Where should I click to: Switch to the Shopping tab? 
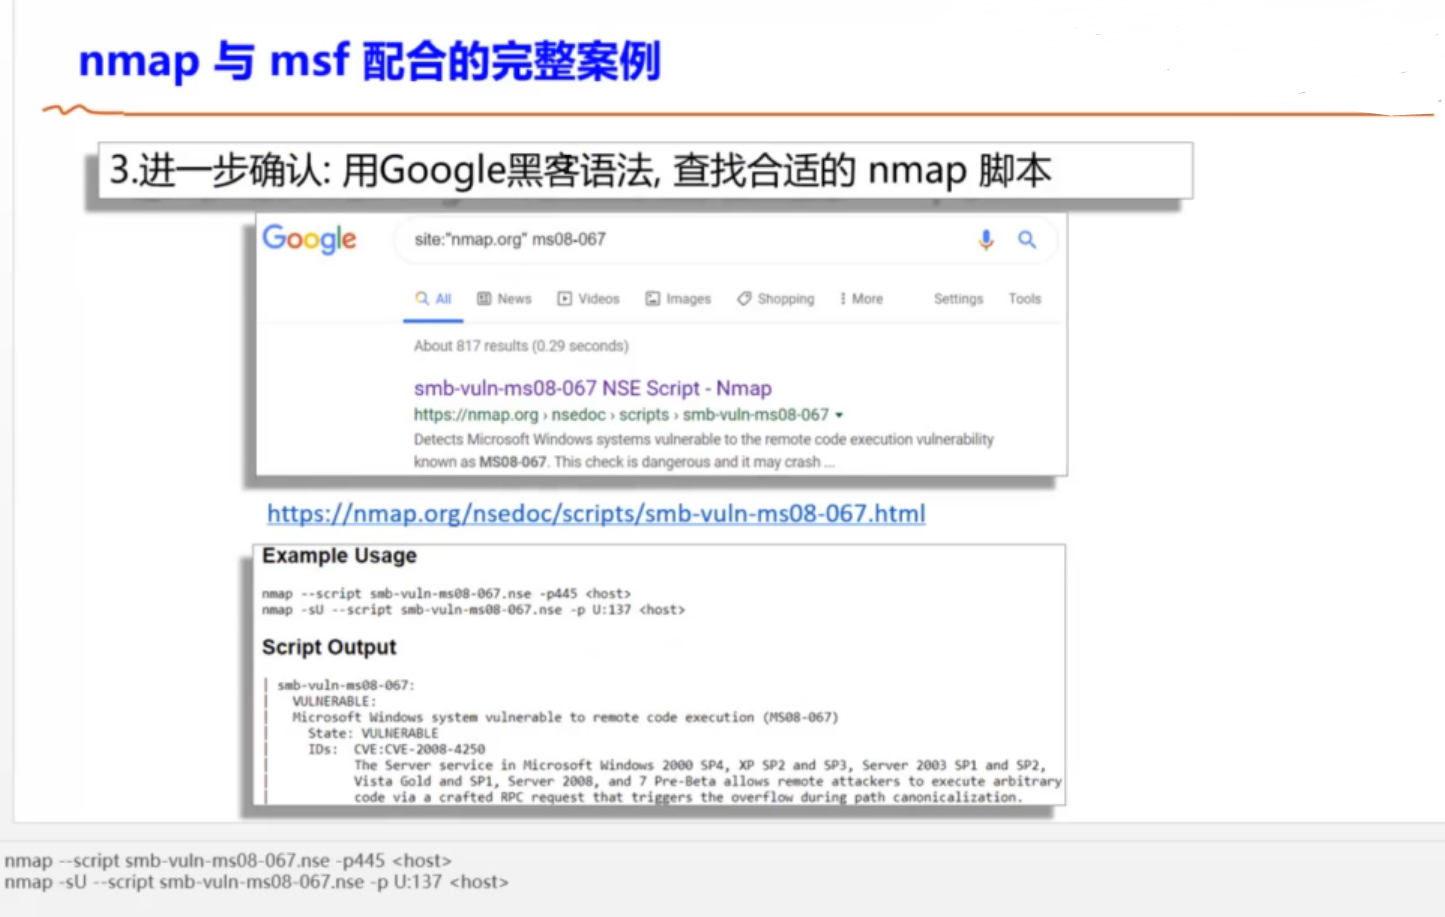(776, 299)
